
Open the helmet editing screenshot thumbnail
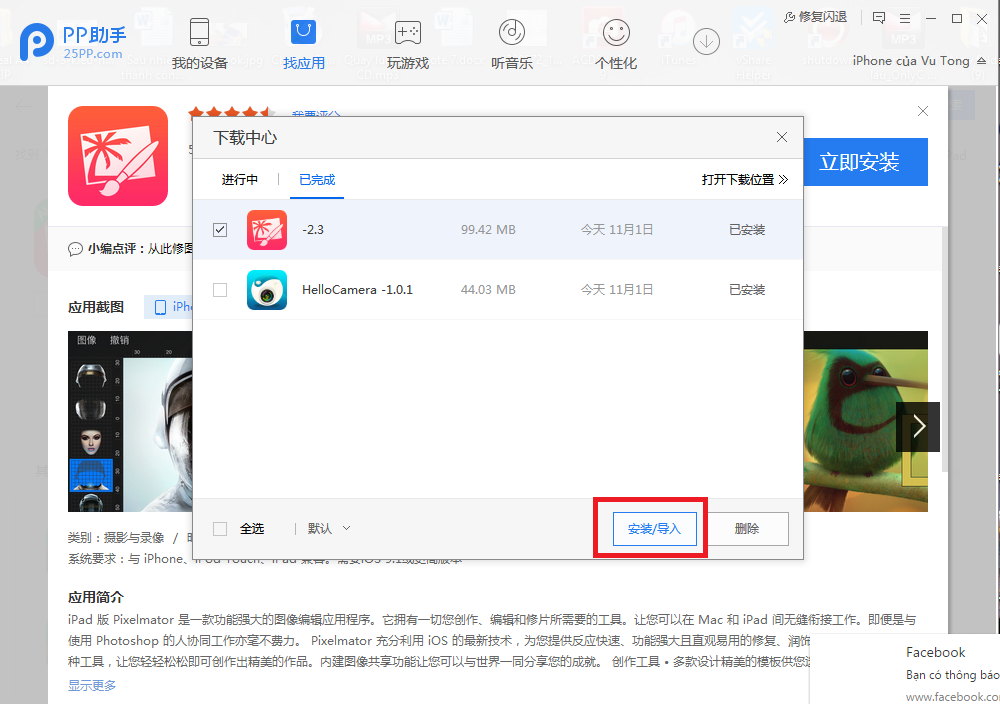[130, 421]
